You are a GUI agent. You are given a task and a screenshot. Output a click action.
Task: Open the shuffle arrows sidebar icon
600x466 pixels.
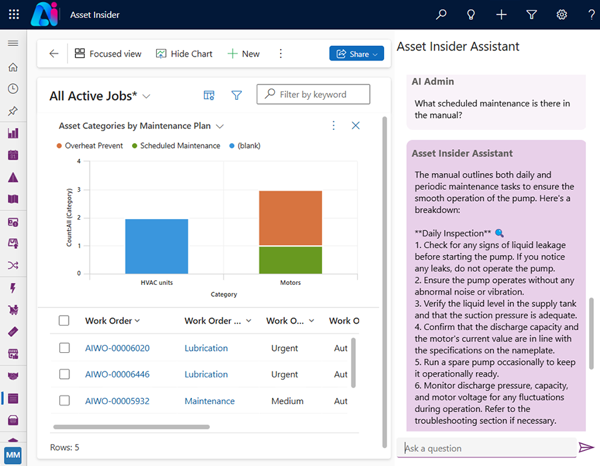tap(13, 265)
